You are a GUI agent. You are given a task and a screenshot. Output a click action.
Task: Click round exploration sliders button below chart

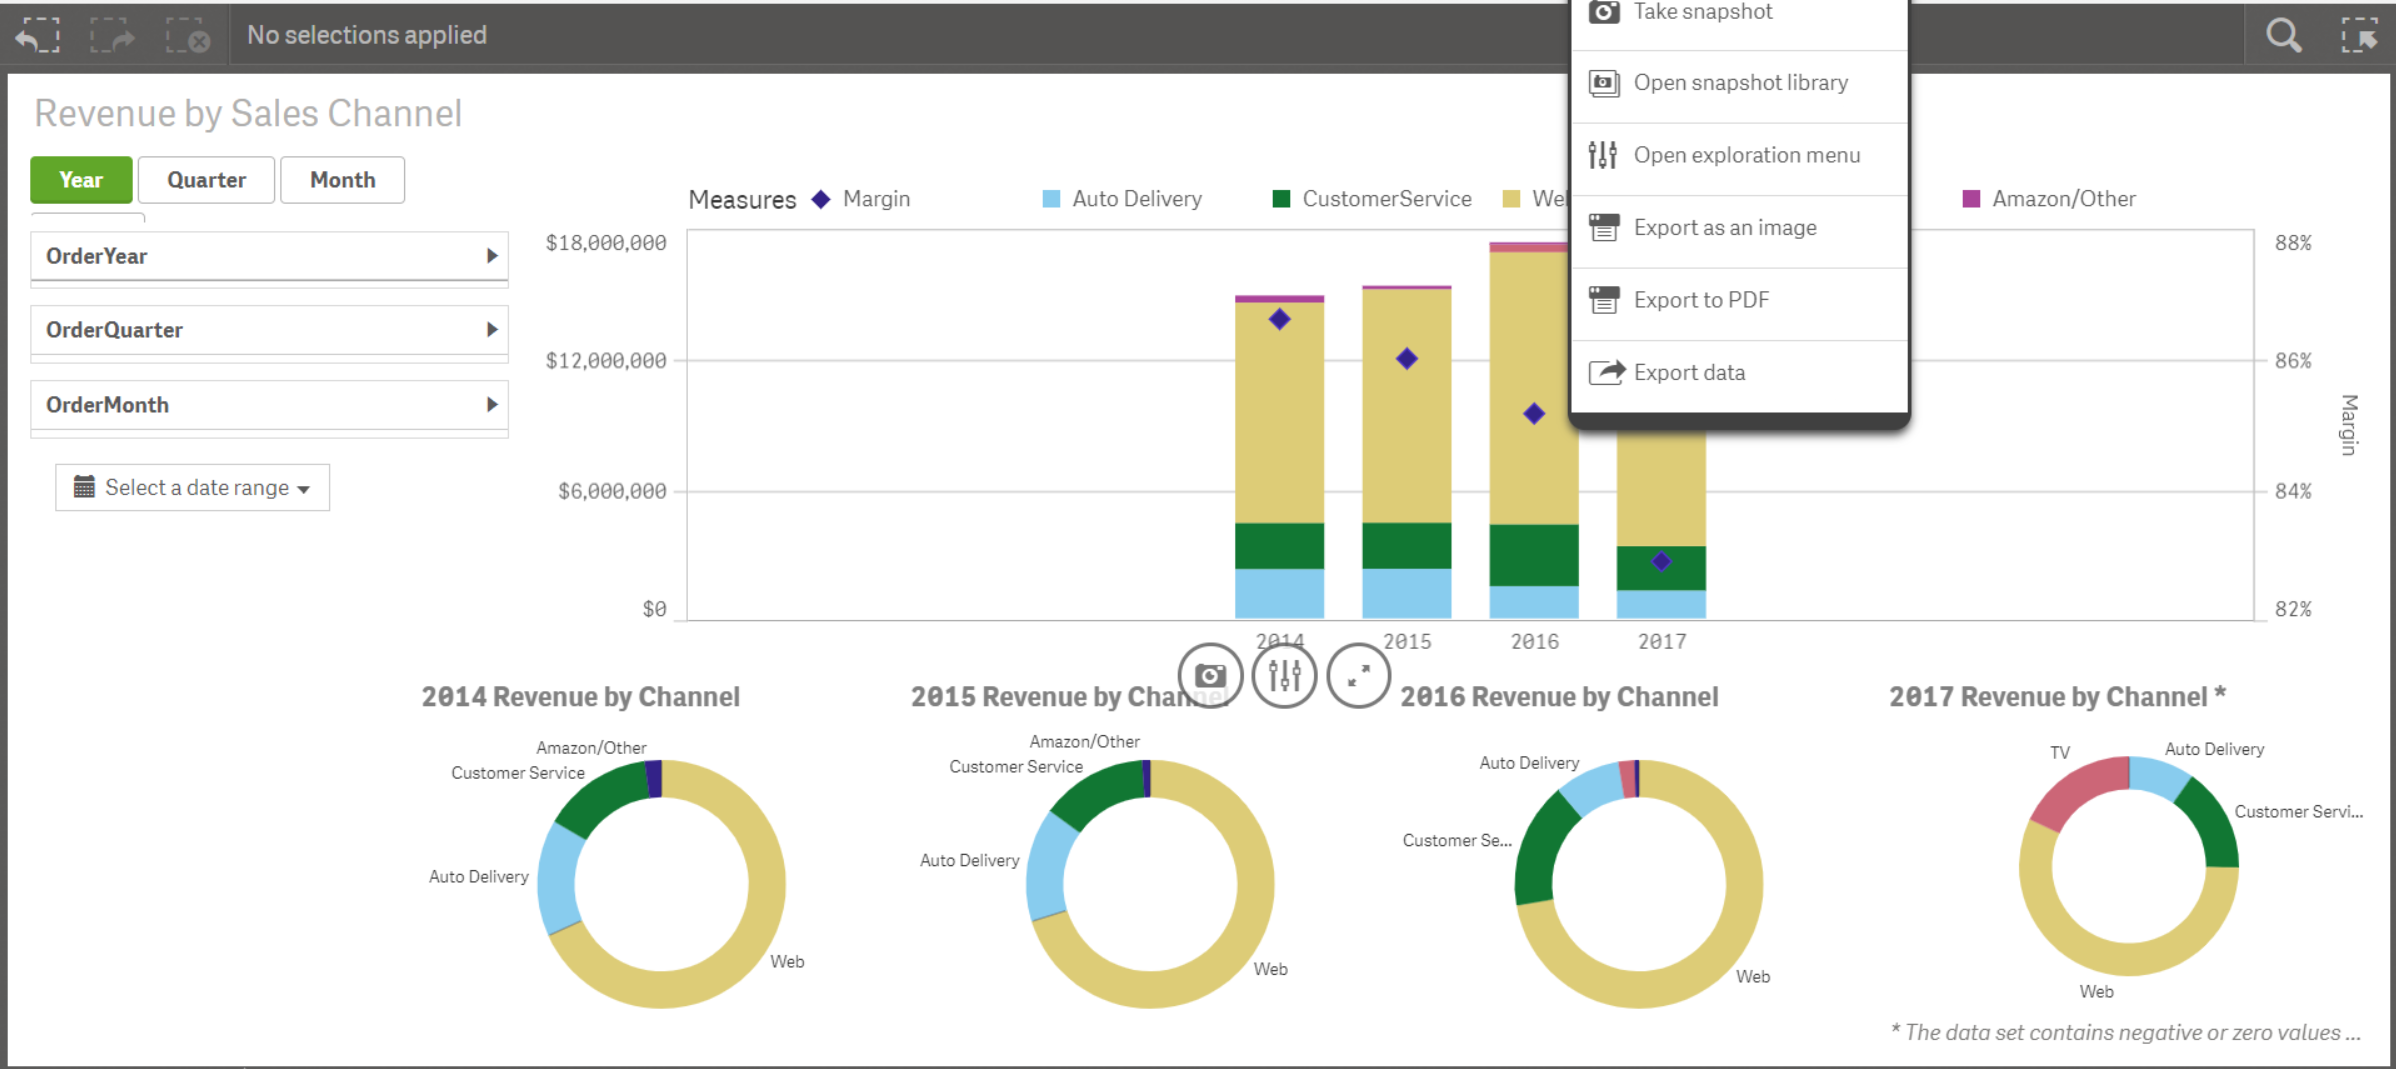pos(1284,676)
